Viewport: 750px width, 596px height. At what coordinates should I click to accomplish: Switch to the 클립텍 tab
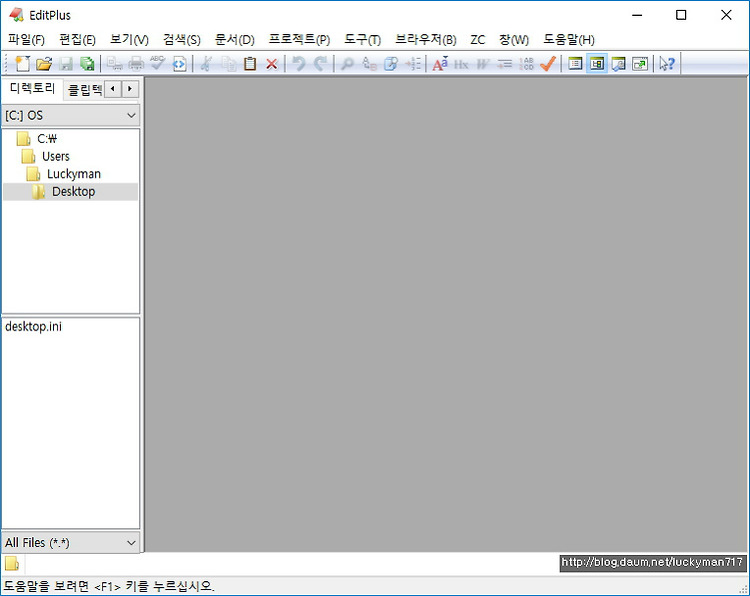pyautogui.click(x=84, y=89)
